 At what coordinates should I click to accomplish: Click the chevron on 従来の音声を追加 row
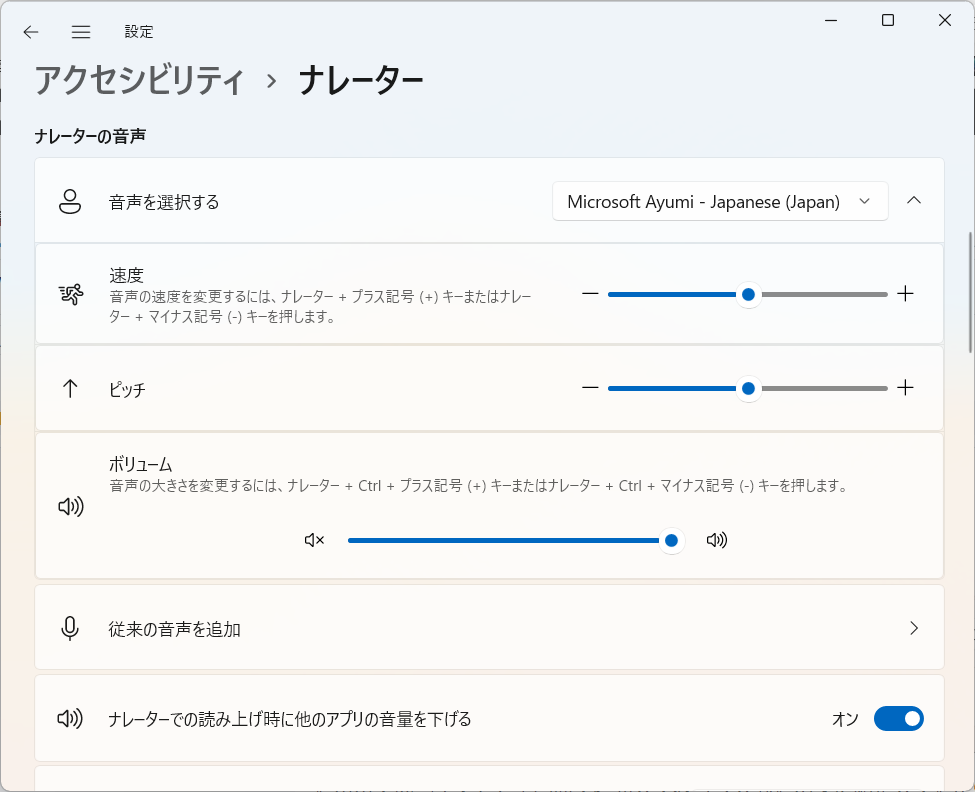click(x=913, y=628)
